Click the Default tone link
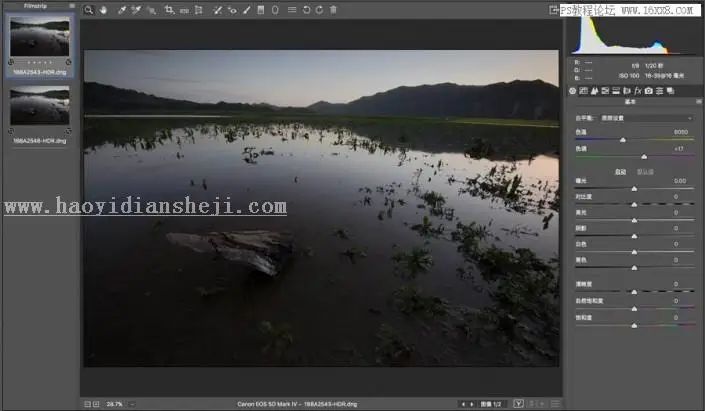Screen dimensions: 705x411 (x=645, y=172)
